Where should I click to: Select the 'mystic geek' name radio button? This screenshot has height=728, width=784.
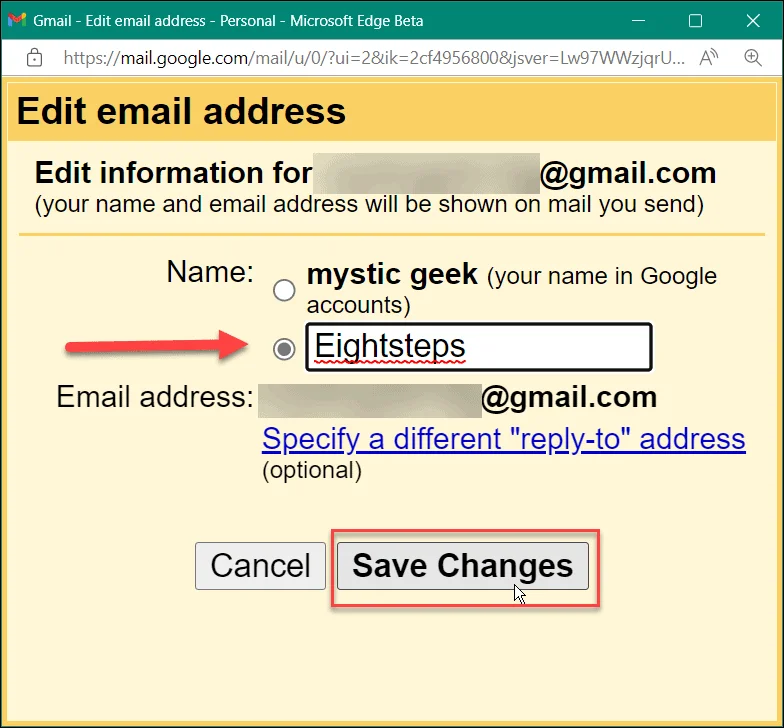(x=284, y=290)
